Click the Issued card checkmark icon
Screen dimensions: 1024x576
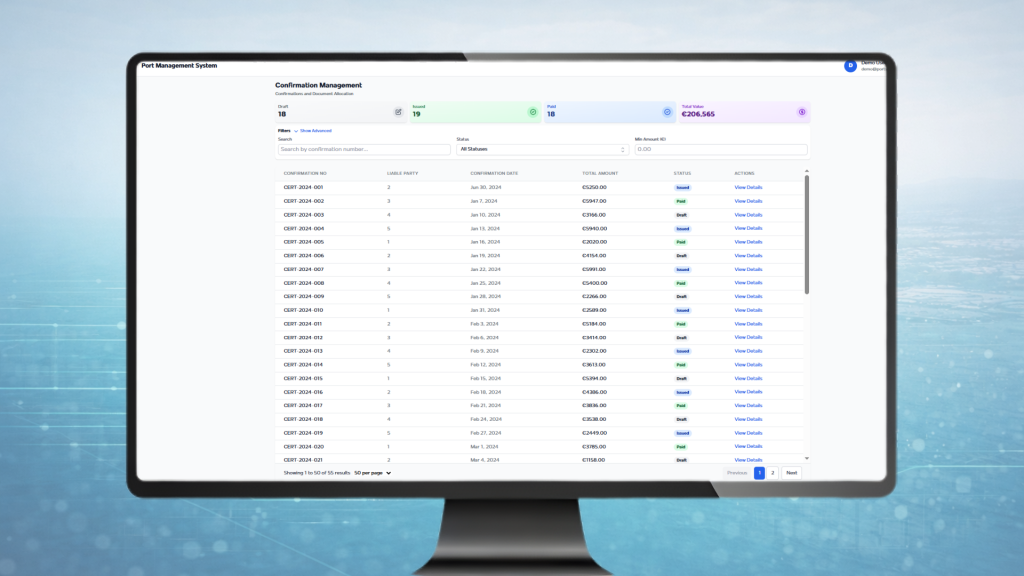click(533, 112)
